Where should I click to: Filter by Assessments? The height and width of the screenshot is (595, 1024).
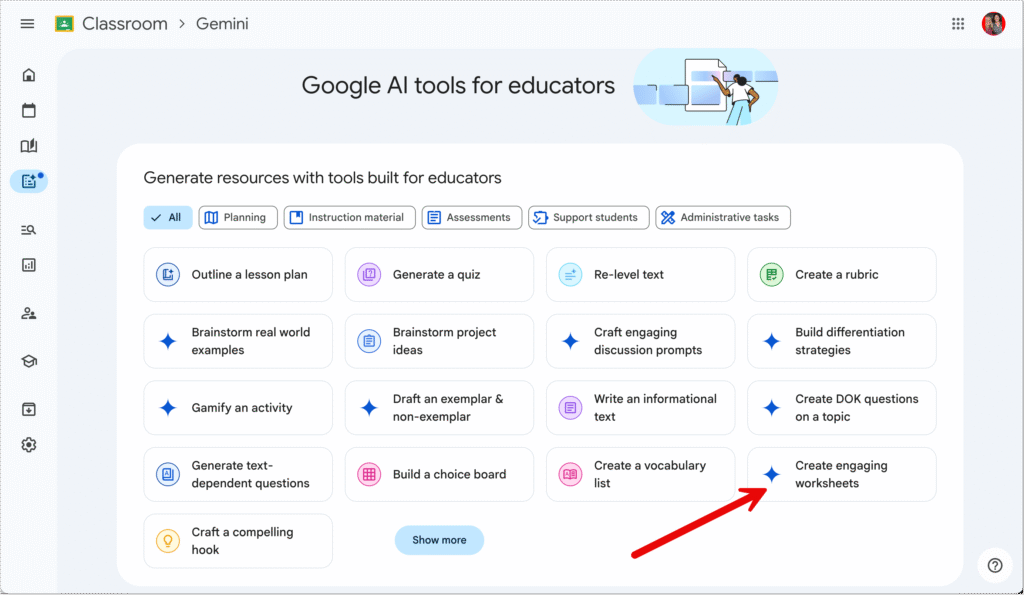tap(472, 217)
